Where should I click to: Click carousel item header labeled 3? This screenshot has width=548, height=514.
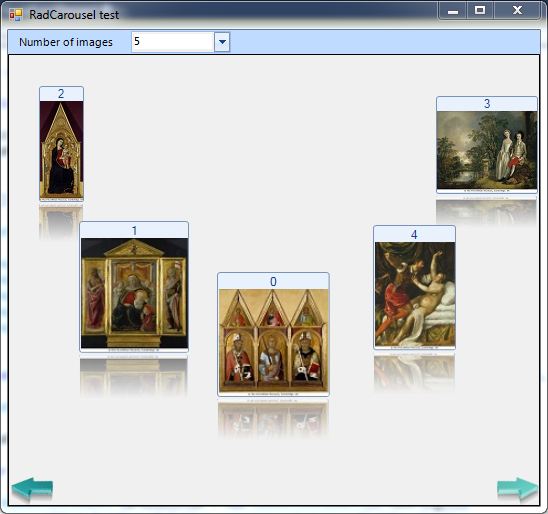click(x=487, y=104)
